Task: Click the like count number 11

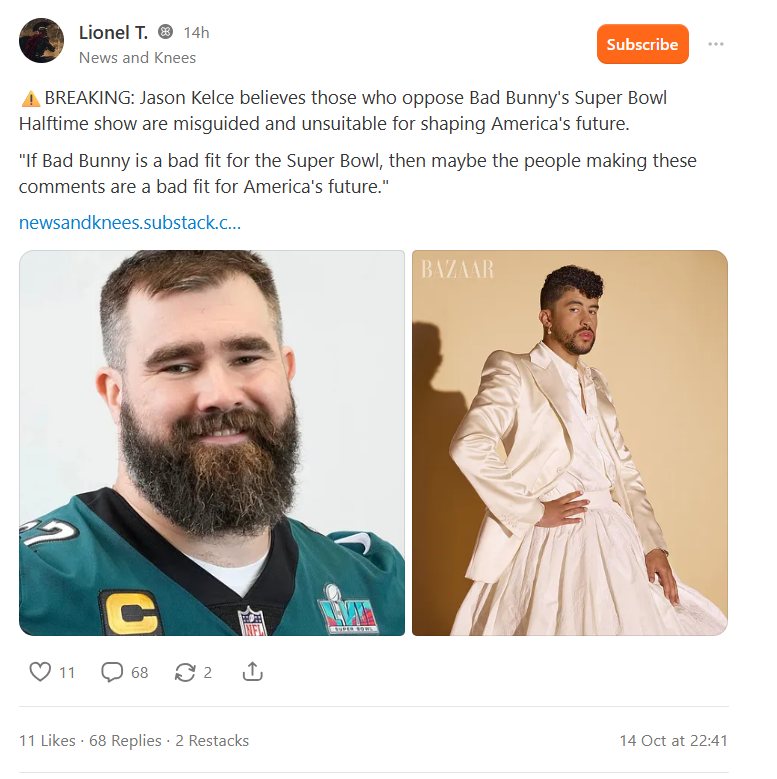Action: (67, 673)
